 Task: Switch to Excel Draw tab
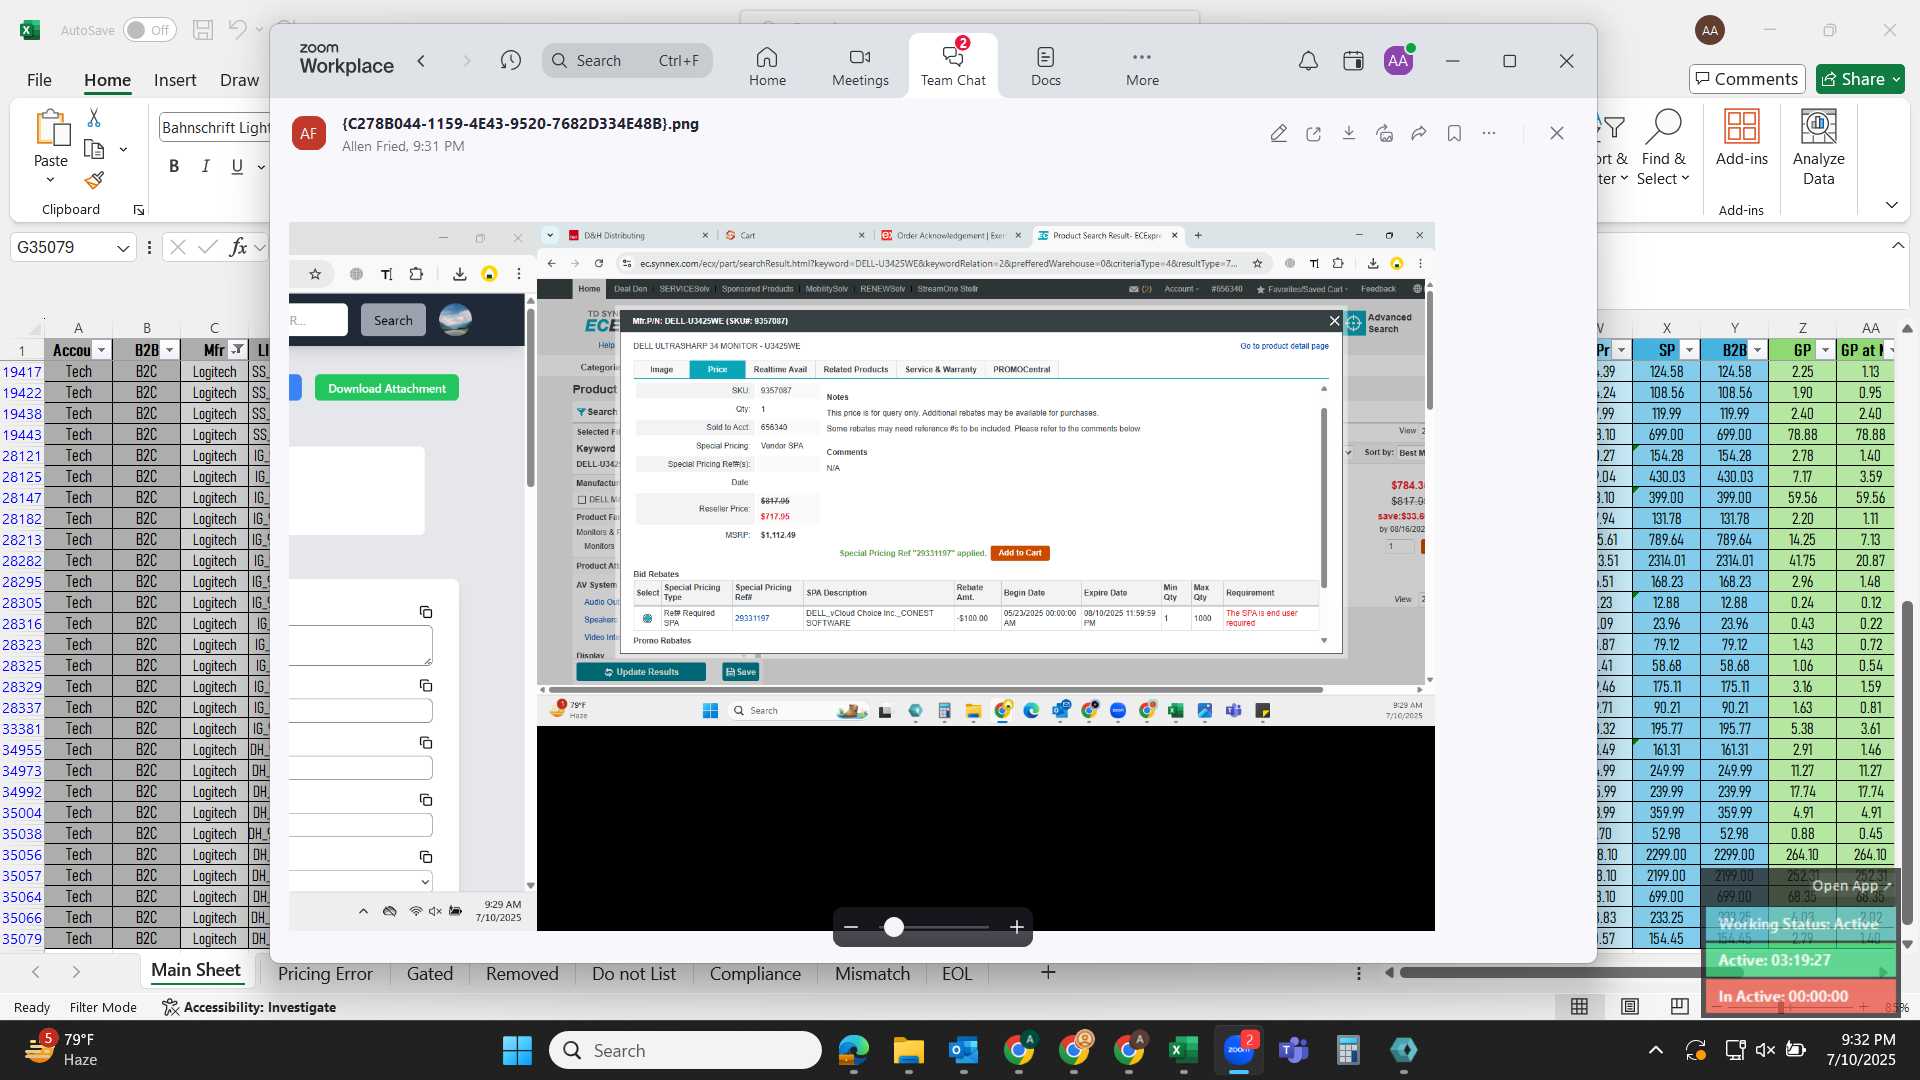tap(239, 80)
